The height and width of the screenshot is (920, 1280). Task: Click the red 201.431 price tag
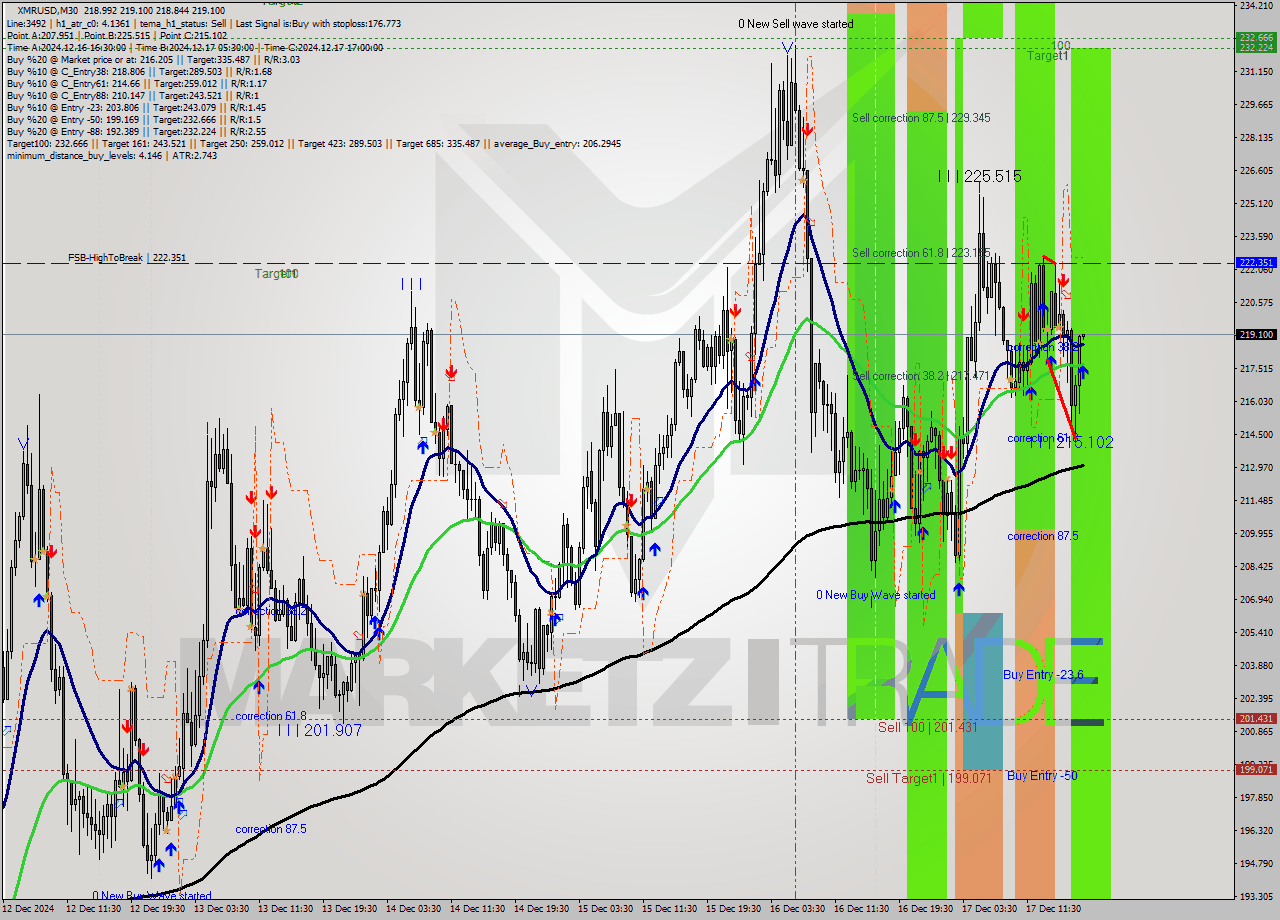(1255, 719)
